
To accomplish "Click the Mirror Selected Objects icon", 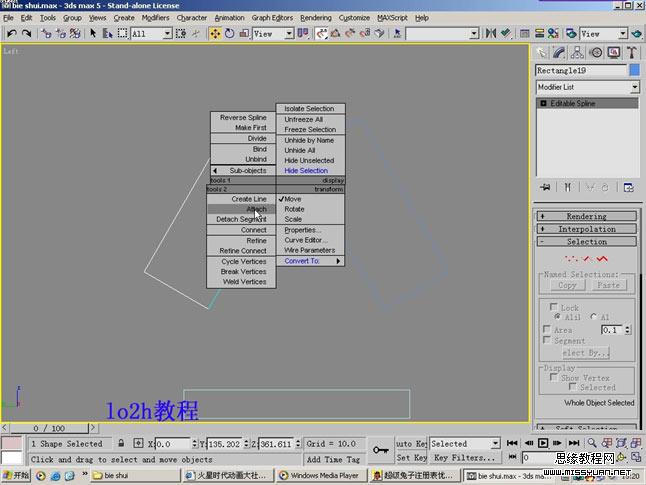I will pos(491,33).
